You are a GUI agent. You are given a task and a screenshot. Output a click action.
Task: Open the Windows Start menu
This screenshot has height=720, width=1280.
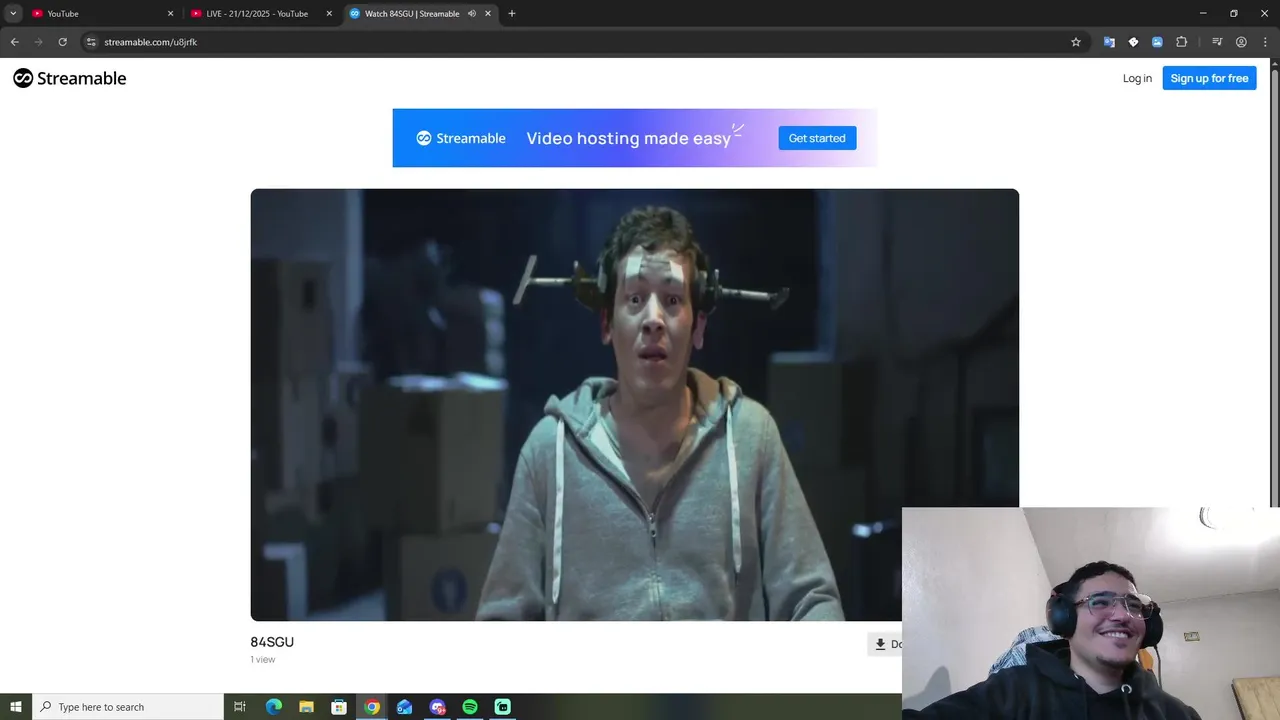[x=16, y=707]
